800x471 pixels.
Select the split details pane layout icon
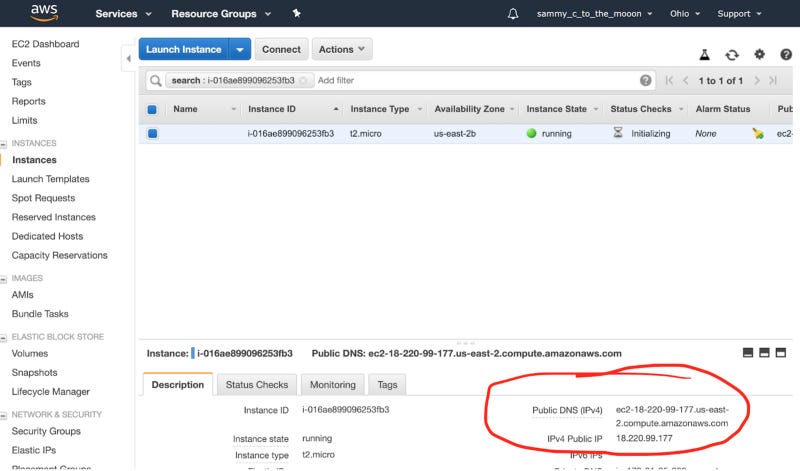(x=764, y=353)
